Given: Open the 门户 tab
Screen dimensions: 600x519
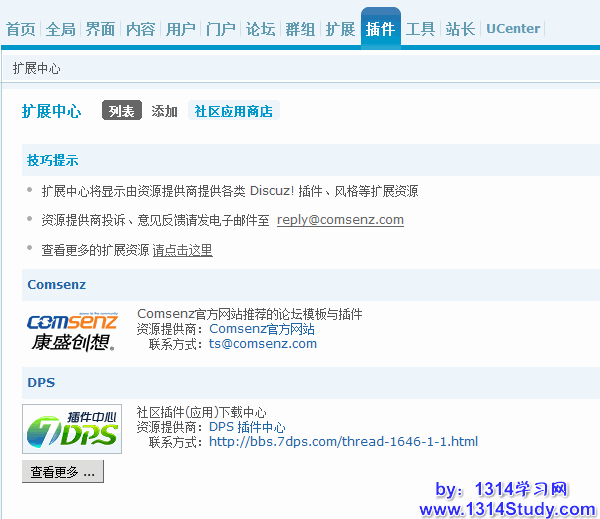Looking at the screenshot, I should pyautogui.click(x=220, y=29).
